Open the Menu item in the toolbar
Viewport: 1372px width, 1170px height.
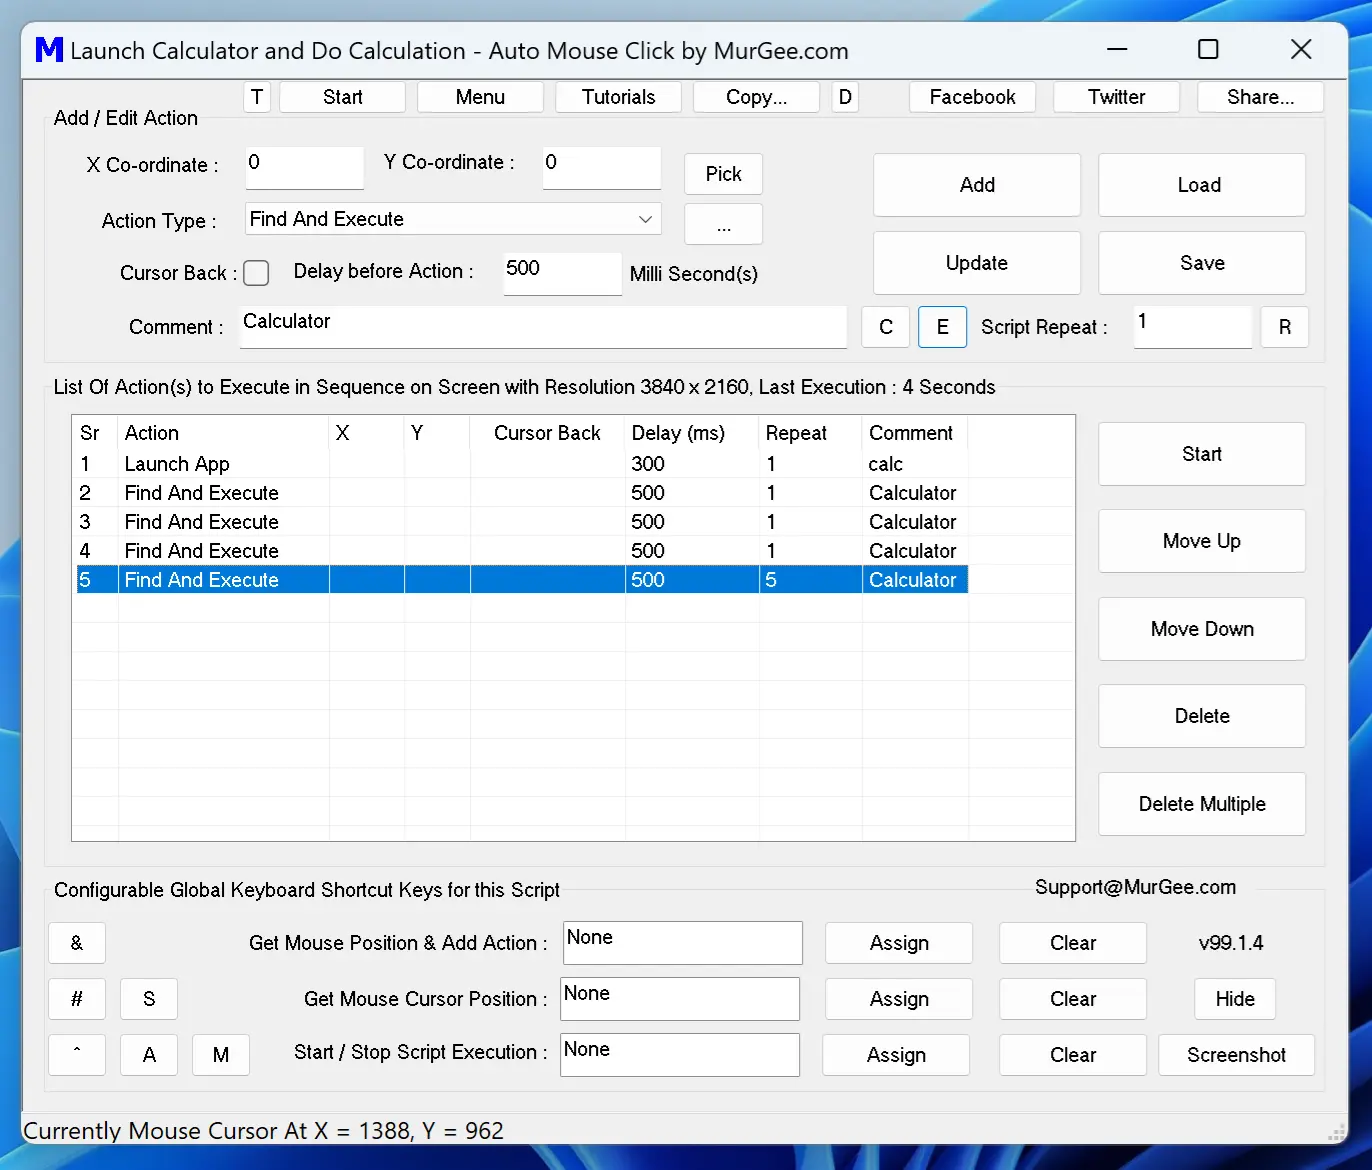point(480,97)
